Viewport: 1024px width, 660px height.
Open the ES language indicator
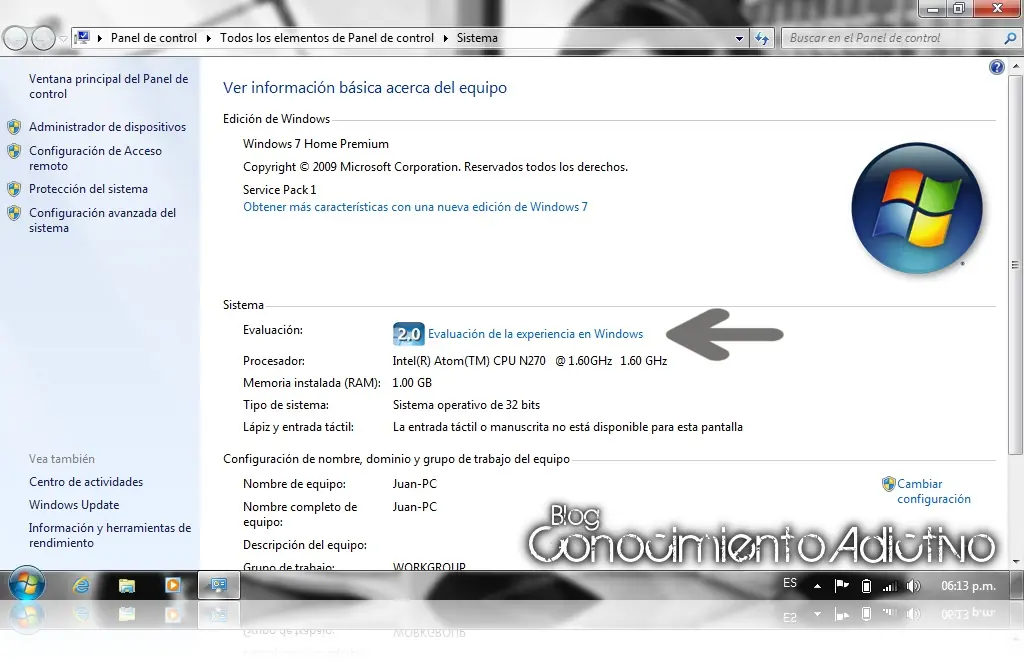tap(790, 582)
